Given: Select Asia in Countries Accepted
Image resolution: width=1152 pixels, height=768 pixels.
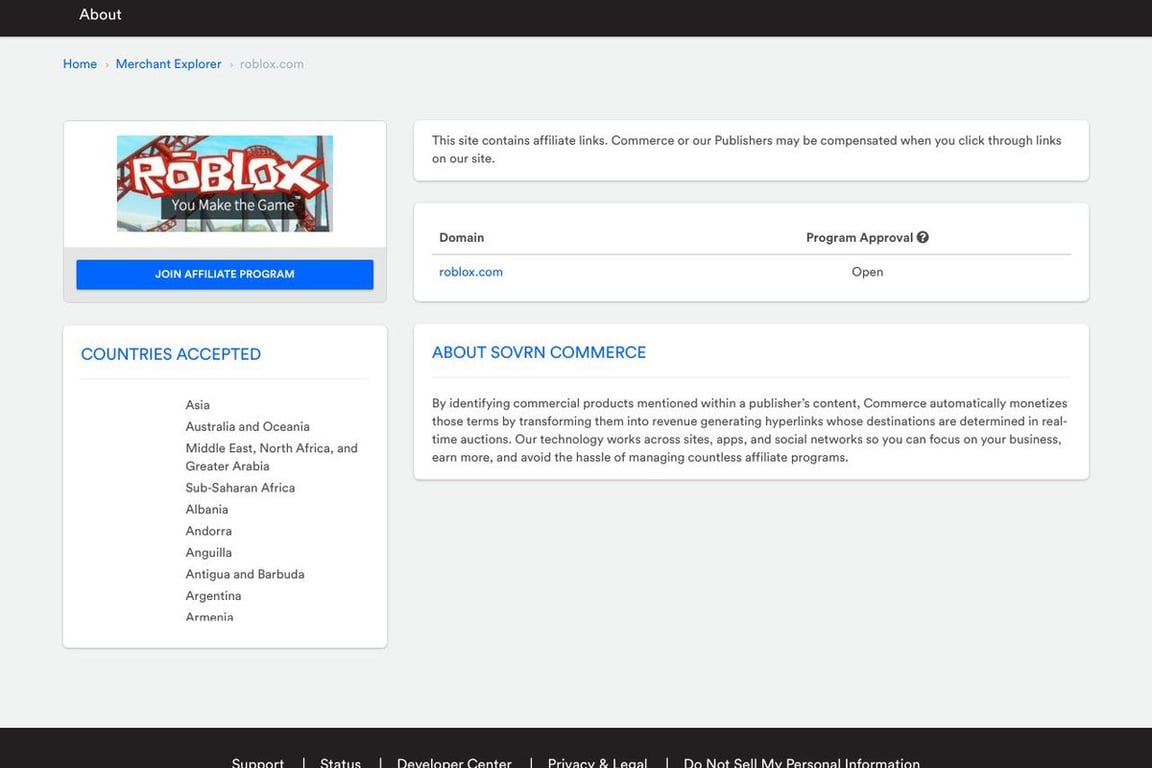Looking at the screenshot, I should tap(197, 404).
